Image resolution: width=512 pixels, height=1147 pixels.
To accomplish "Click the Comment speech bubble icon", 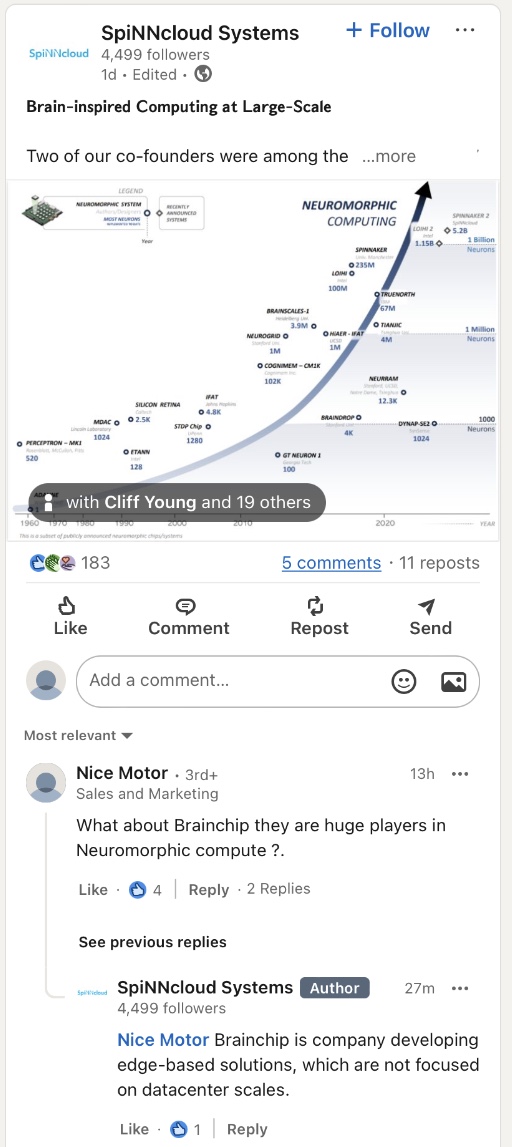I will pos(186,606).
